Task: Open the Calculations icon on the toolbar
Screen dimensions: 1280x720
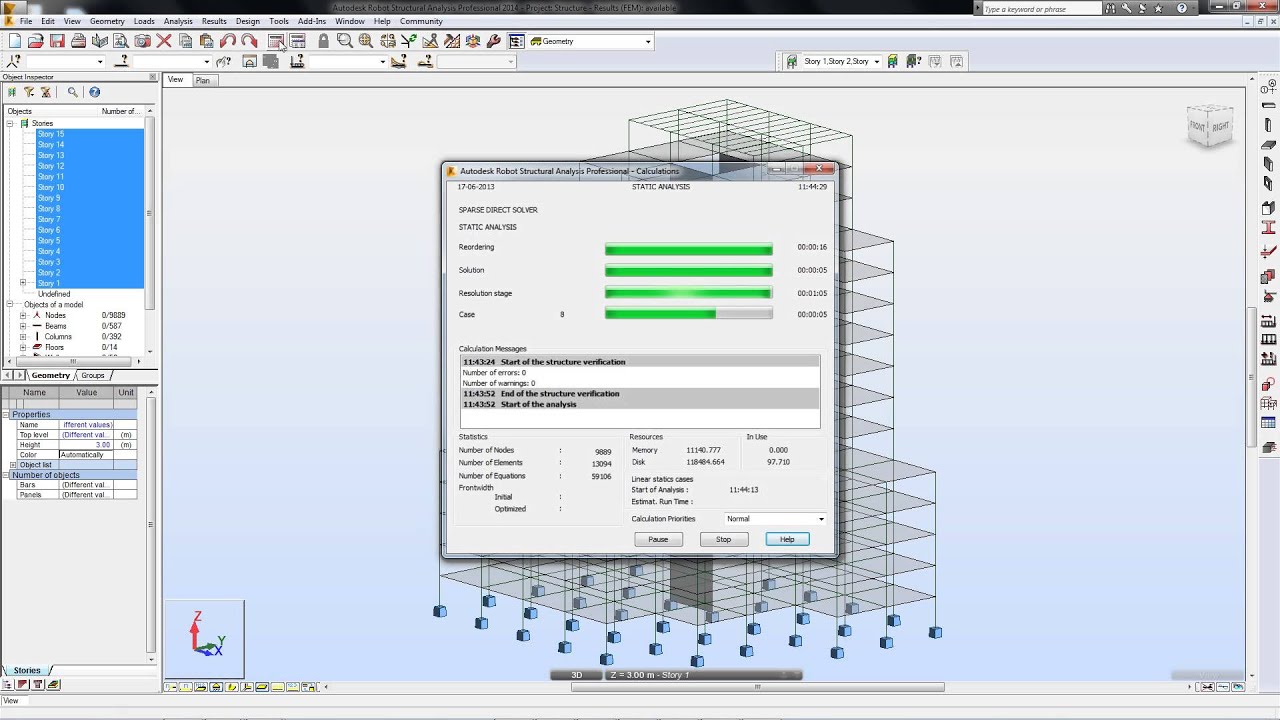Action: pyautogui.click(x=277, y=41)
